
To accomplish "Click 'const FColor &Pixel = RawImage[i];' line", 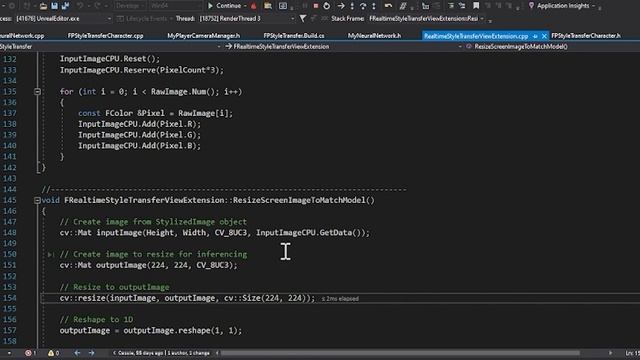I will coord(155,113).
